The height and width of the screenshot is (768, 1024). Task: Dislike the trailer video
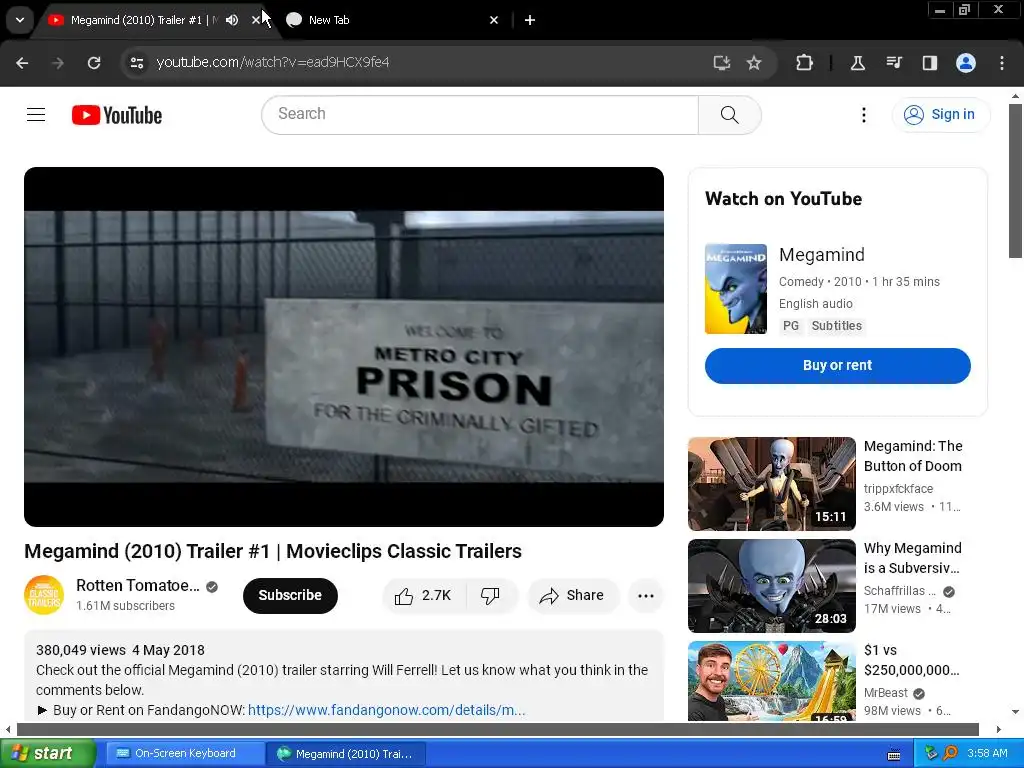coord(490,595)
